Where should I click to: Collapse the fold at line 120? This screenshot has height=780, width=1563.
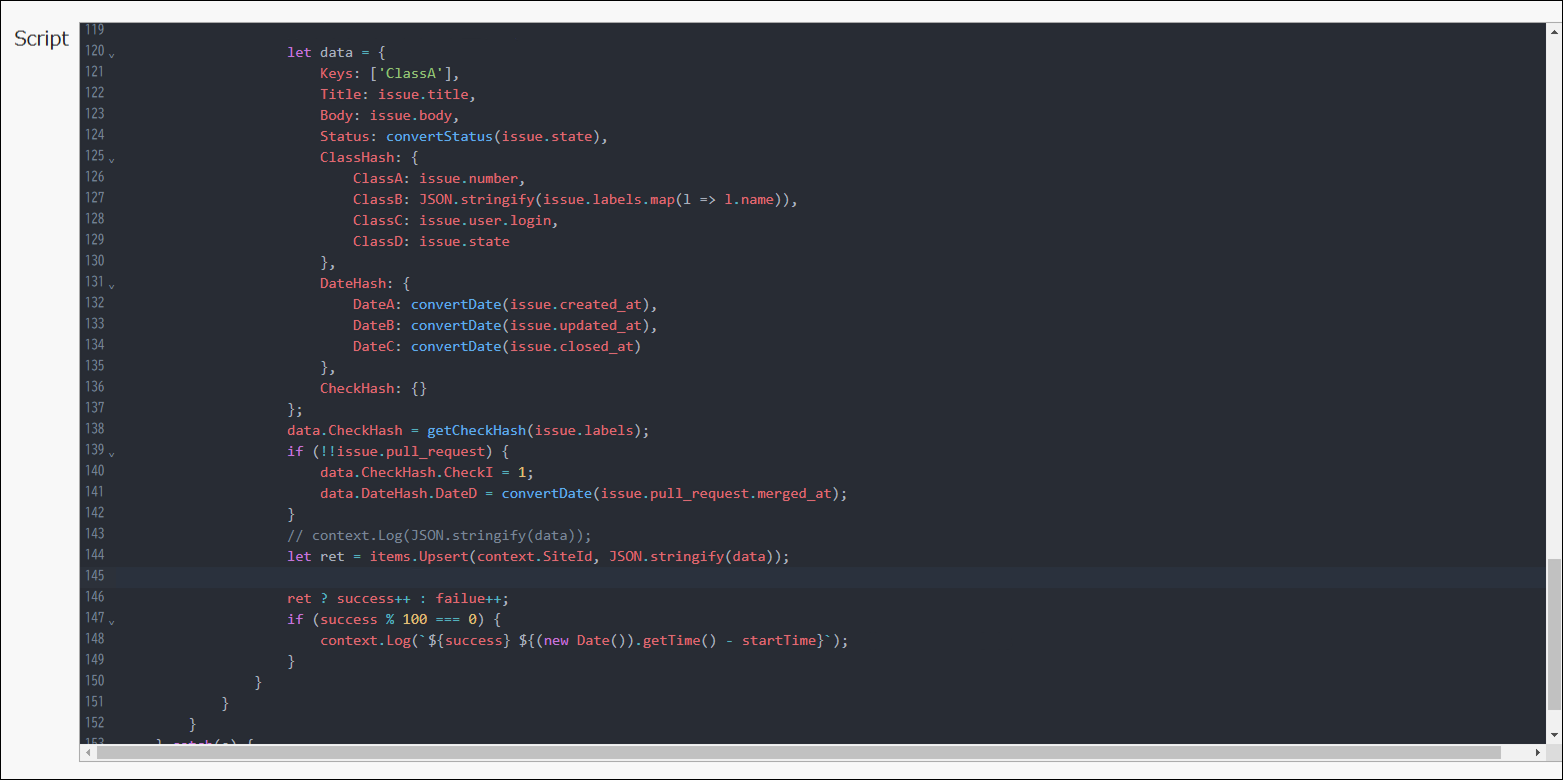click(x=111, y=54)
